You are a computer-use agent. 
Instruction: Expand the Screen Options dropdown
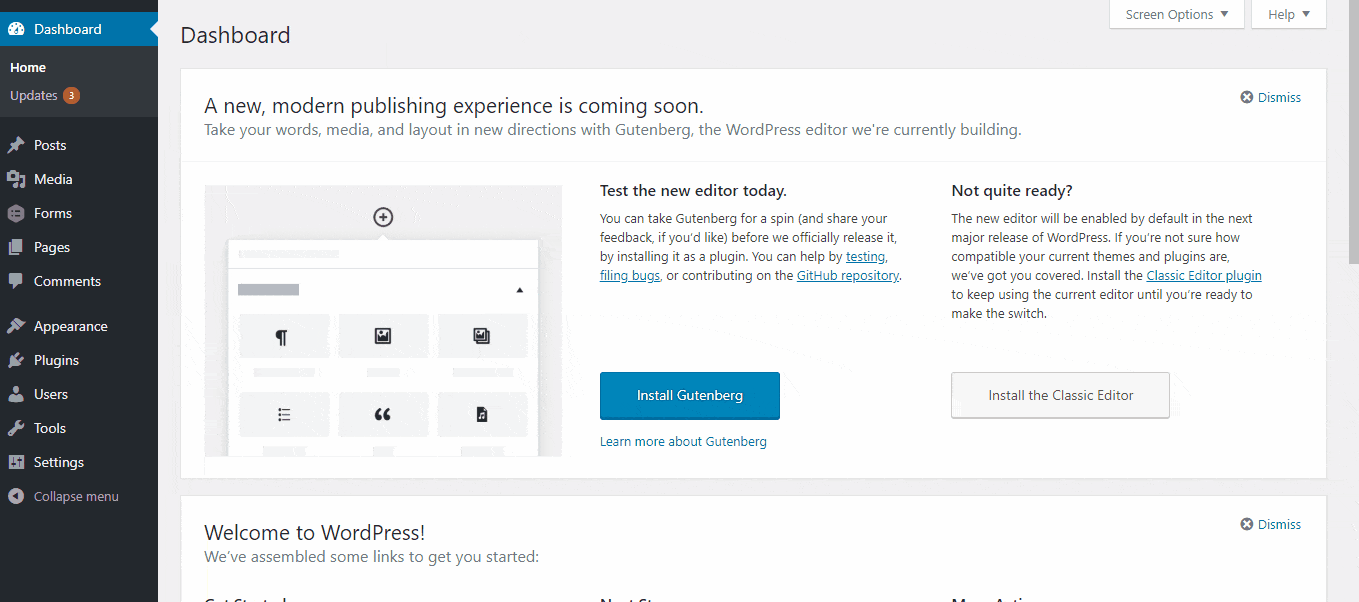tap(1177, 15)
